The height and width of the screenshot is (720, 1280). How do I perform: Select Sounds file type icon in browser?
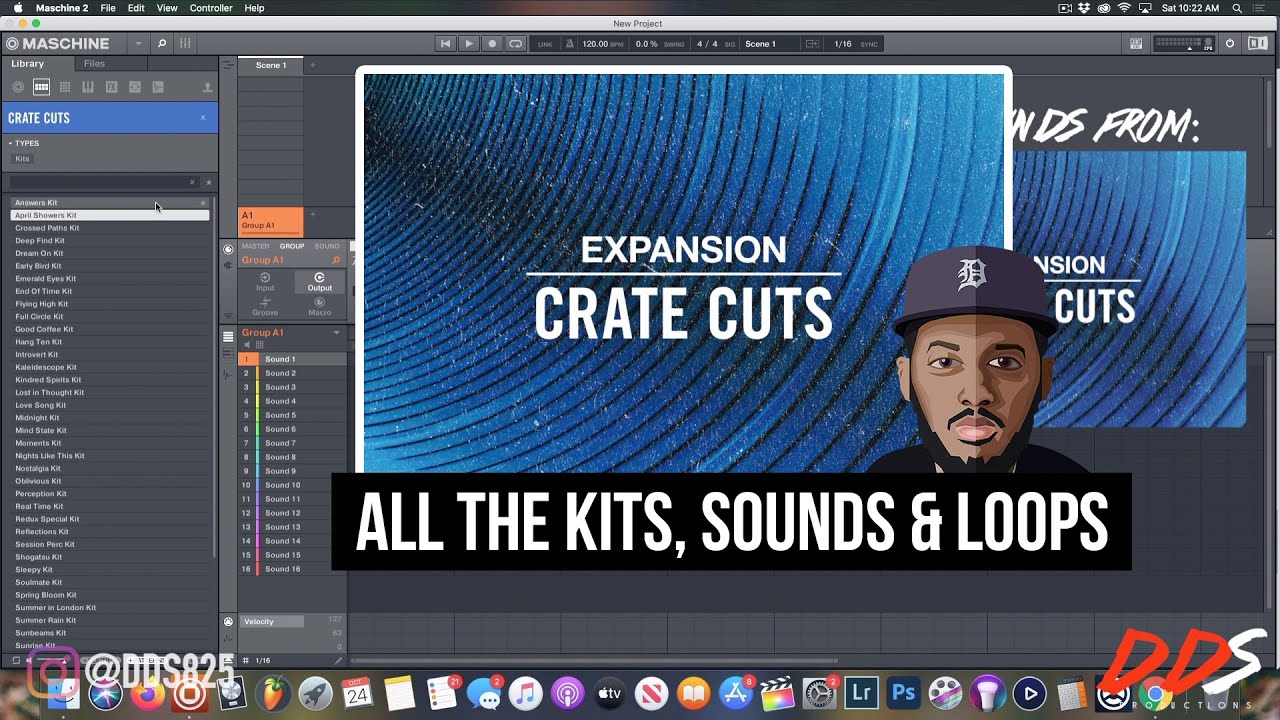point(65,87)
